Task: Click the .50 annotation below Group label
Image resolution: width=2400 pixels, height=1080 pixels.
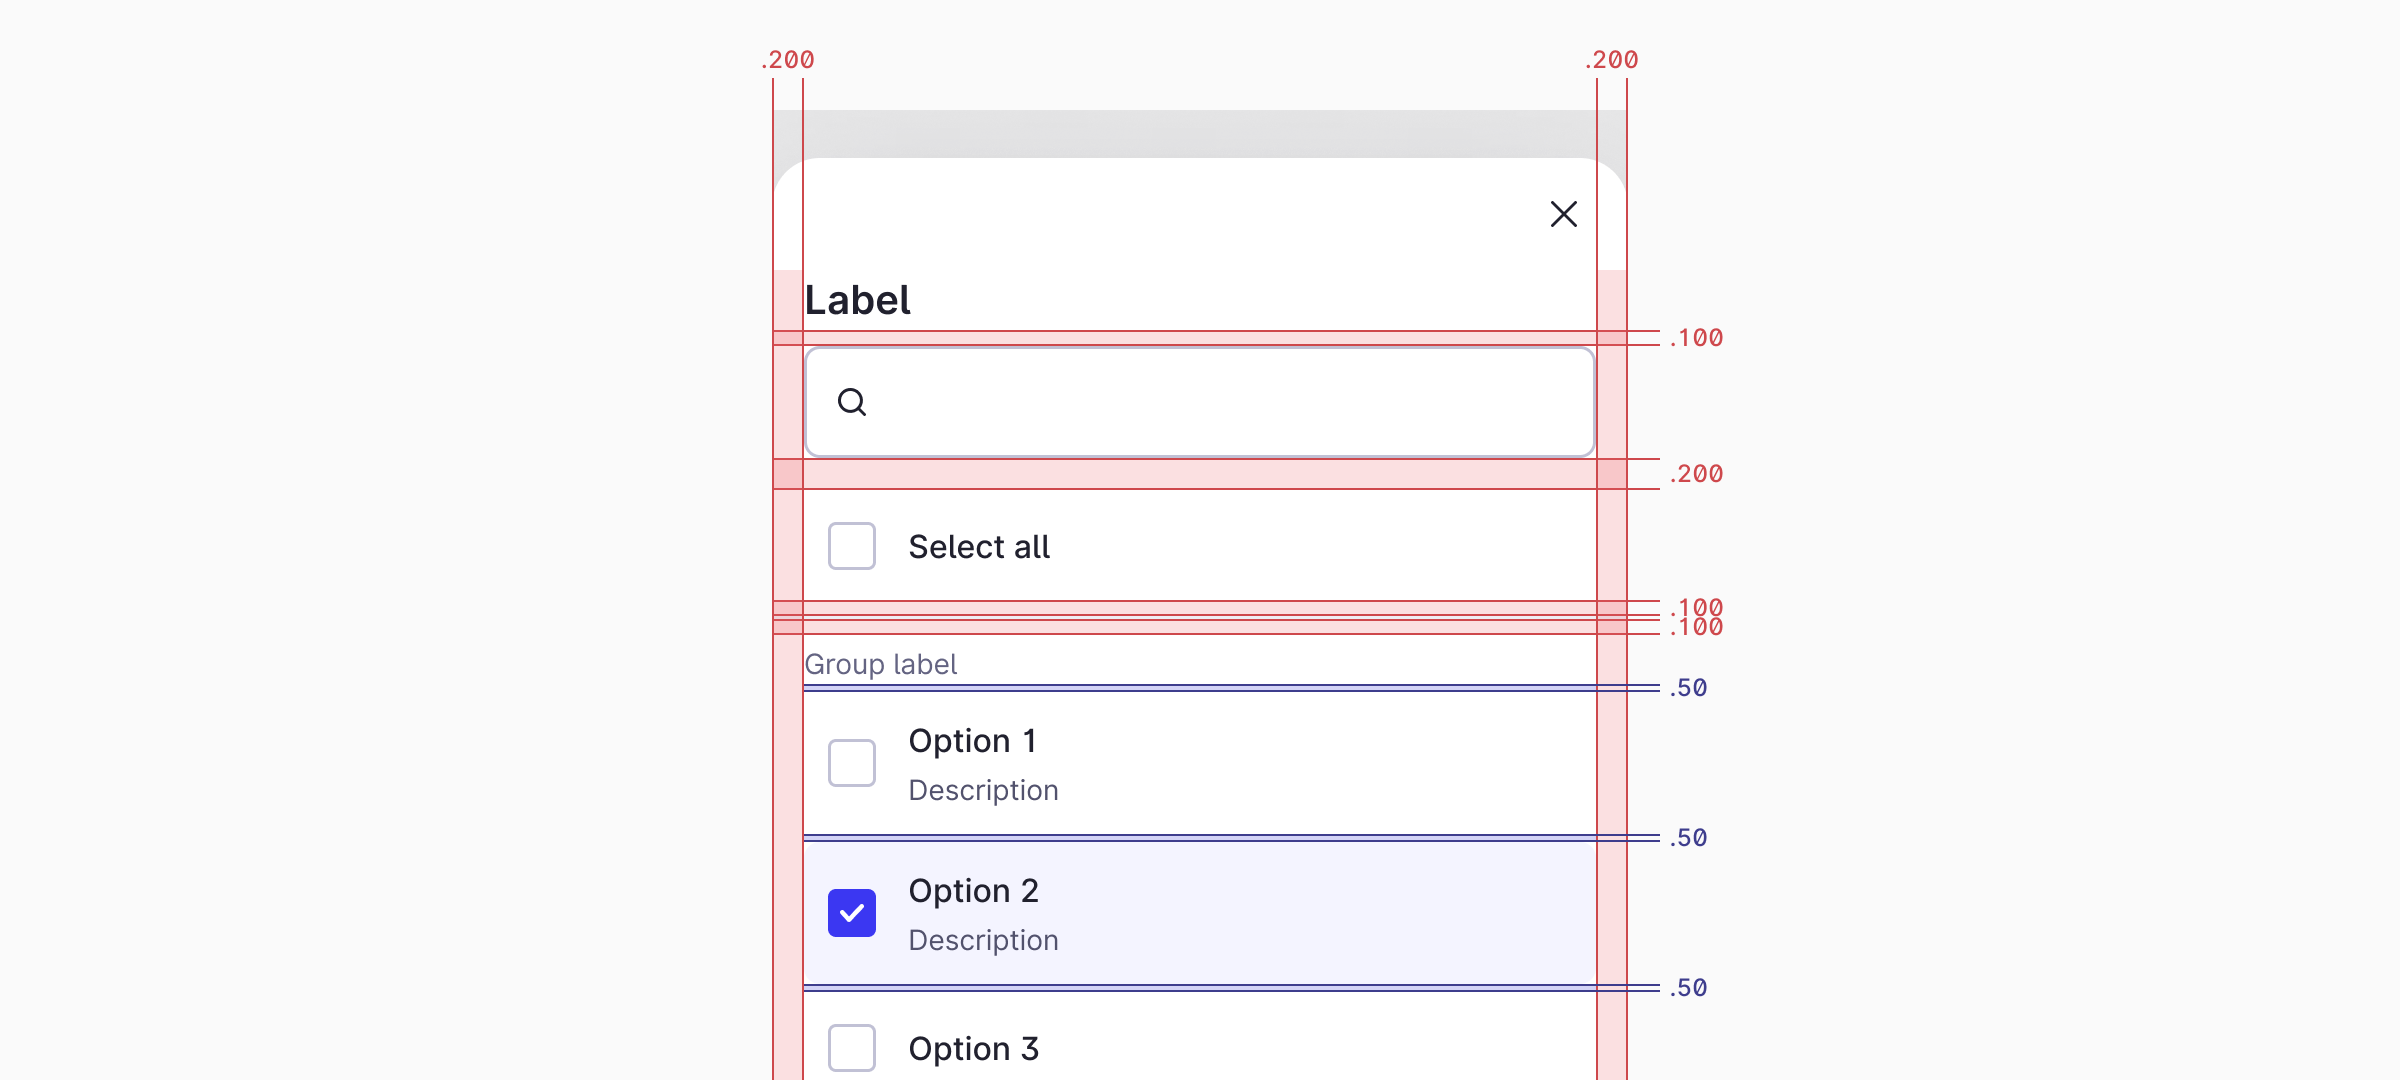Action: 1688,687
